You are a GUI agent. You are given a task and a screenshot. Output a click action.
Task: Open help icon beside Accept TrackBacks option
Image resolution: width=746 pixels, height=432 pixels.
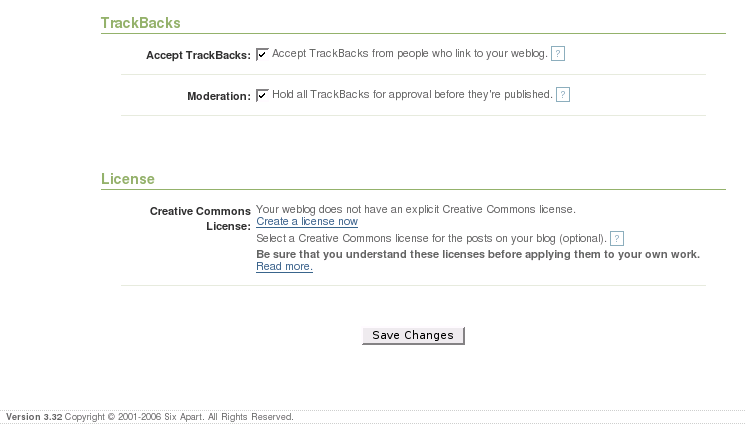[x=558, y=54]
